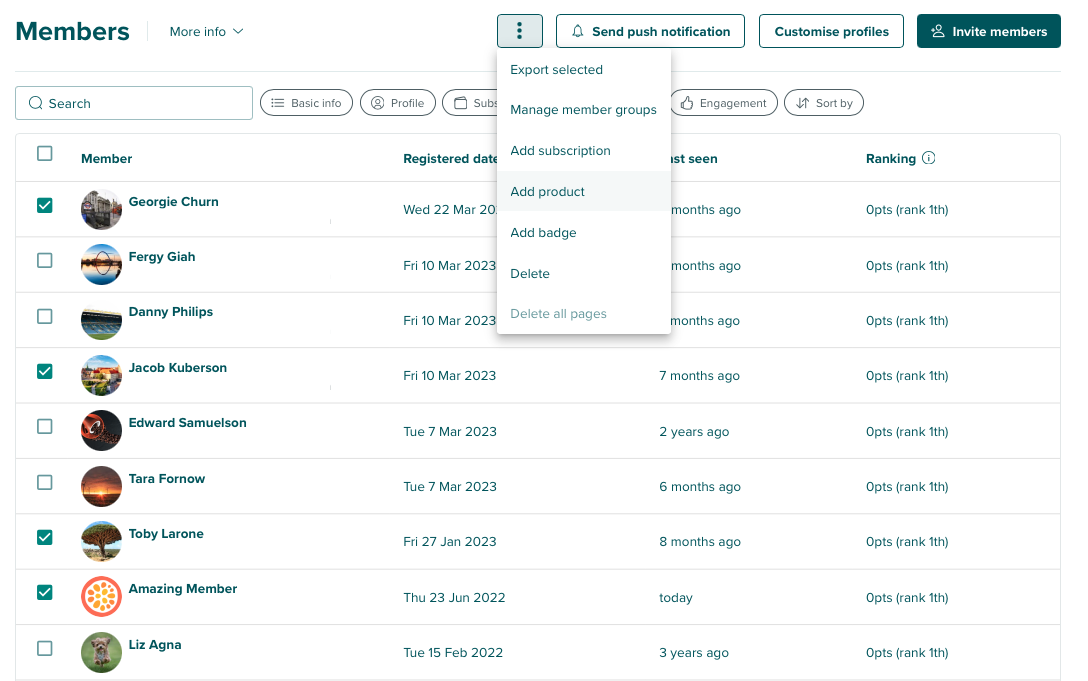This screenshot has height=681, width=1088.
Task: Click the Engagement thumbs-up filter icon
Action: click(687, 103)
